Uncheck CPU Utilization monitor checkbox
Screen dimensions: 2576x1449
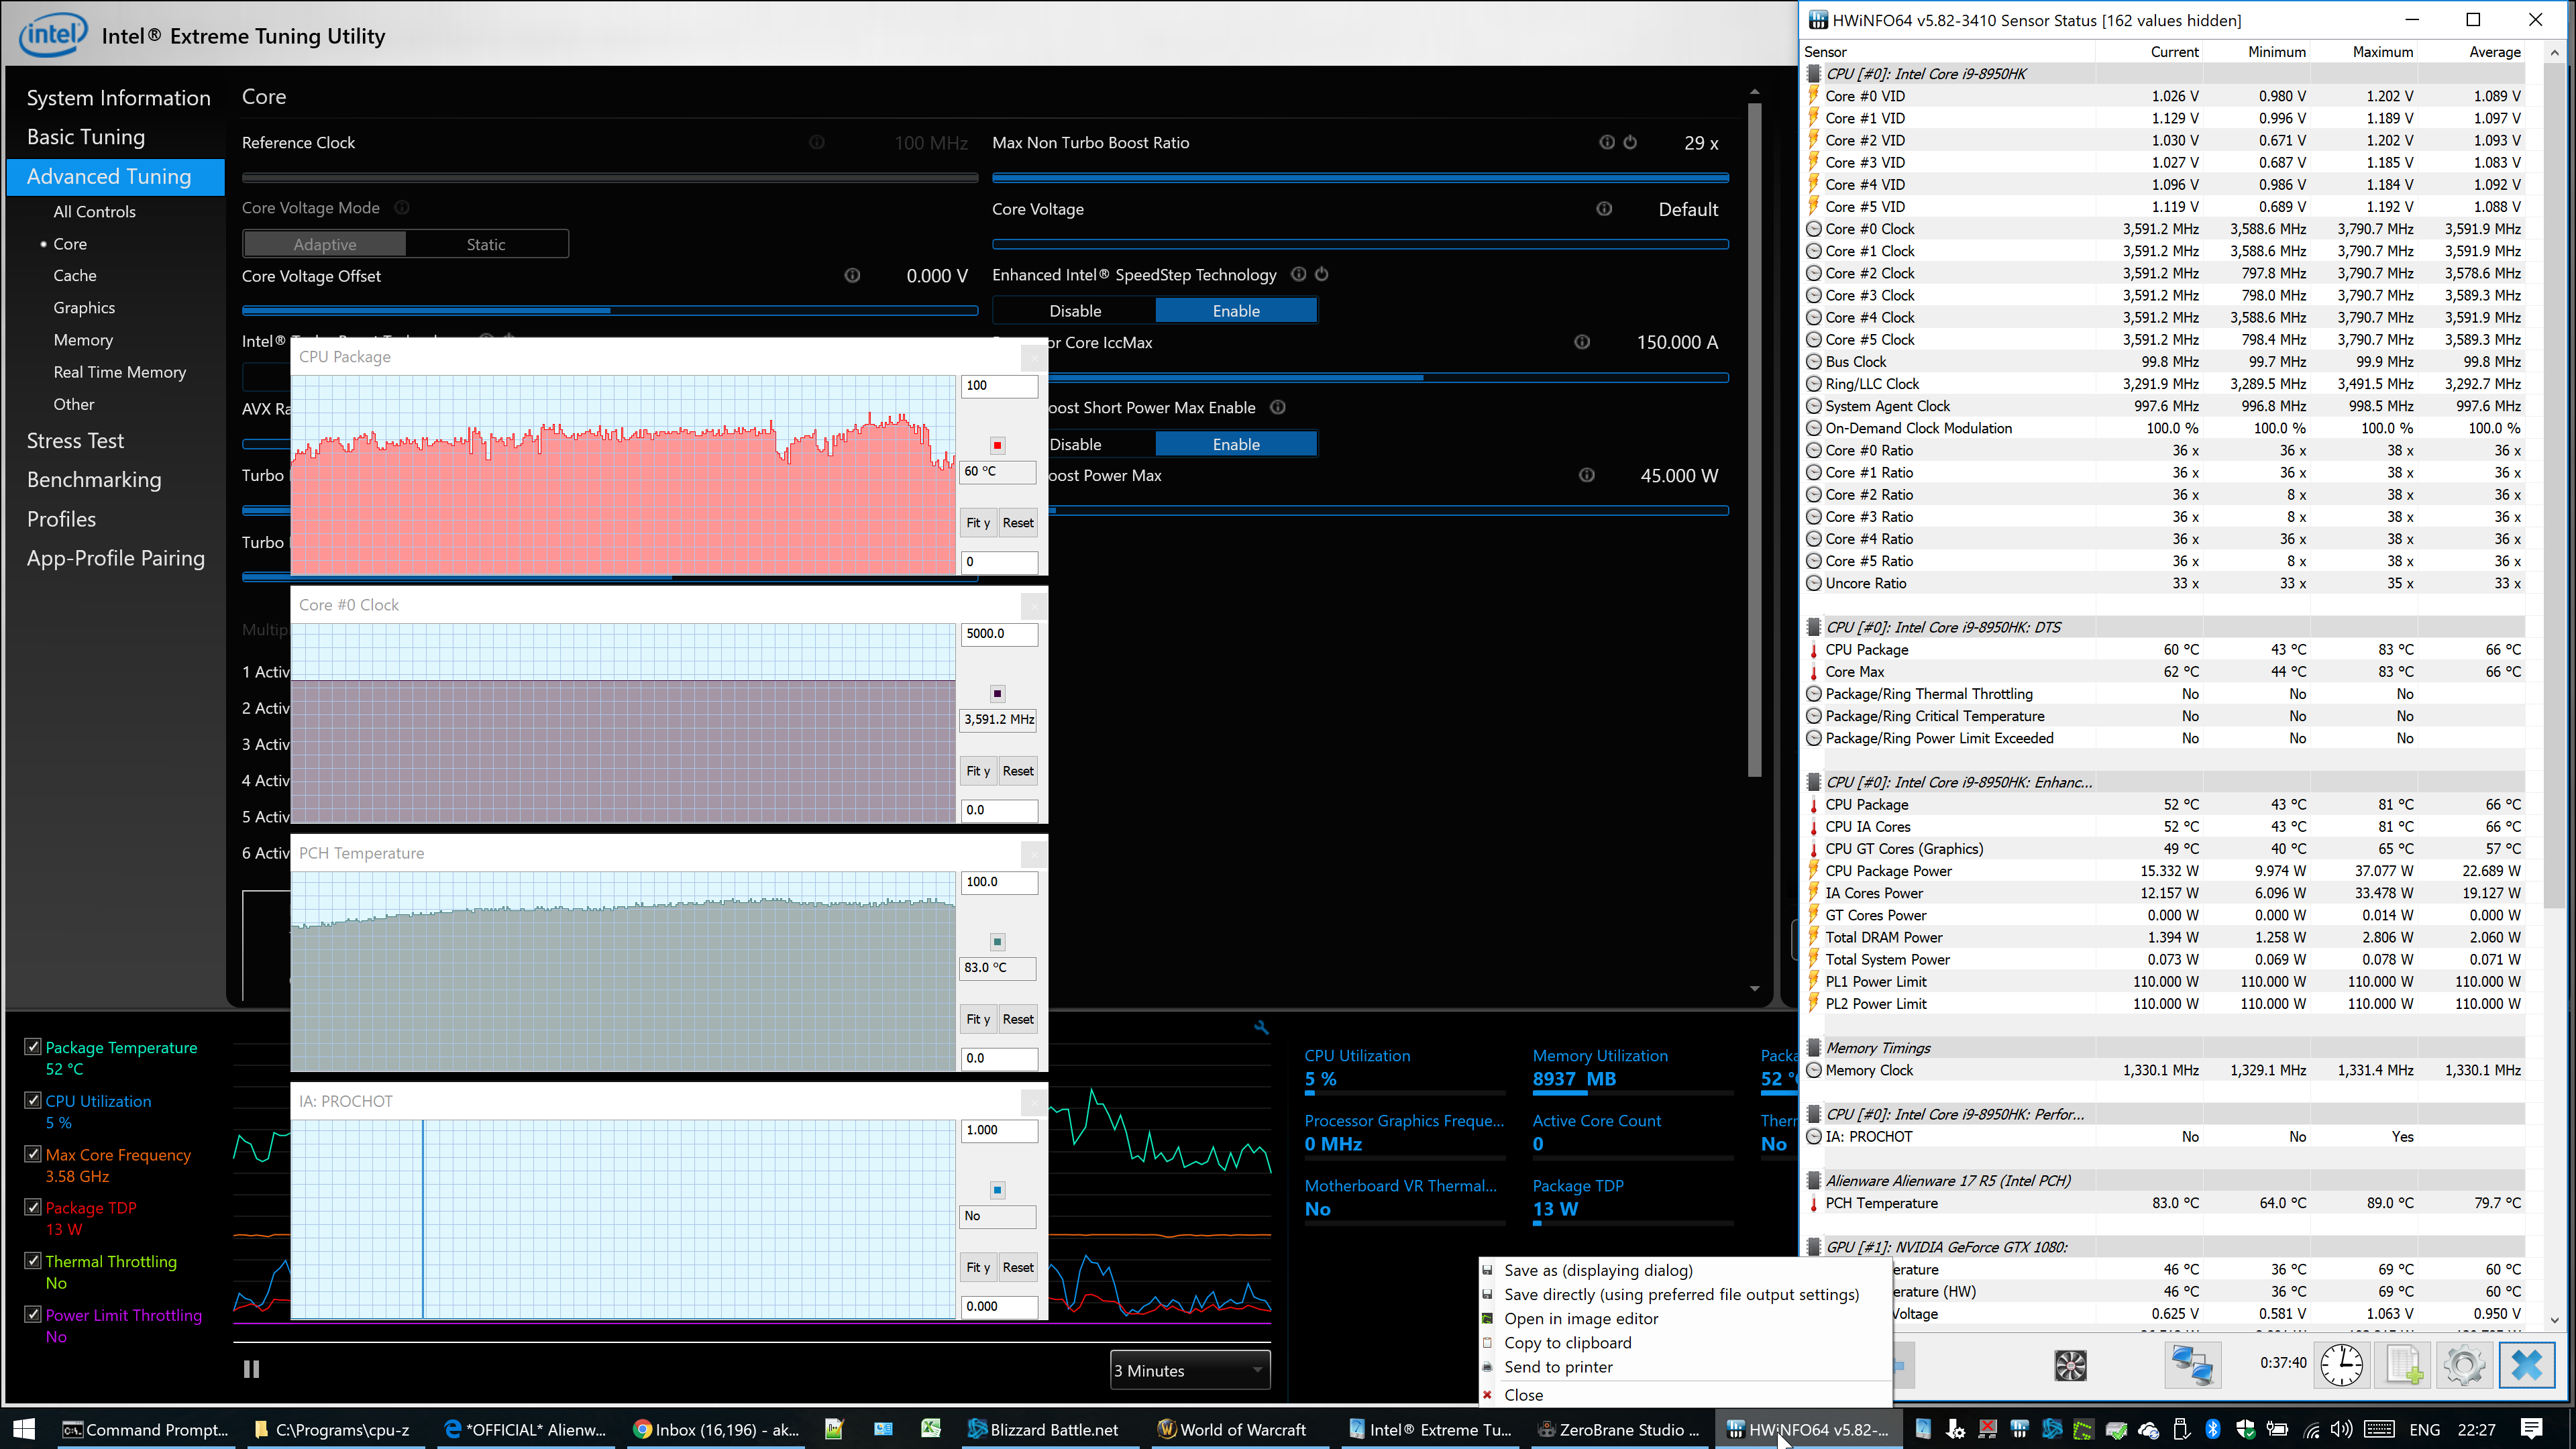(x=33, y=1100)
